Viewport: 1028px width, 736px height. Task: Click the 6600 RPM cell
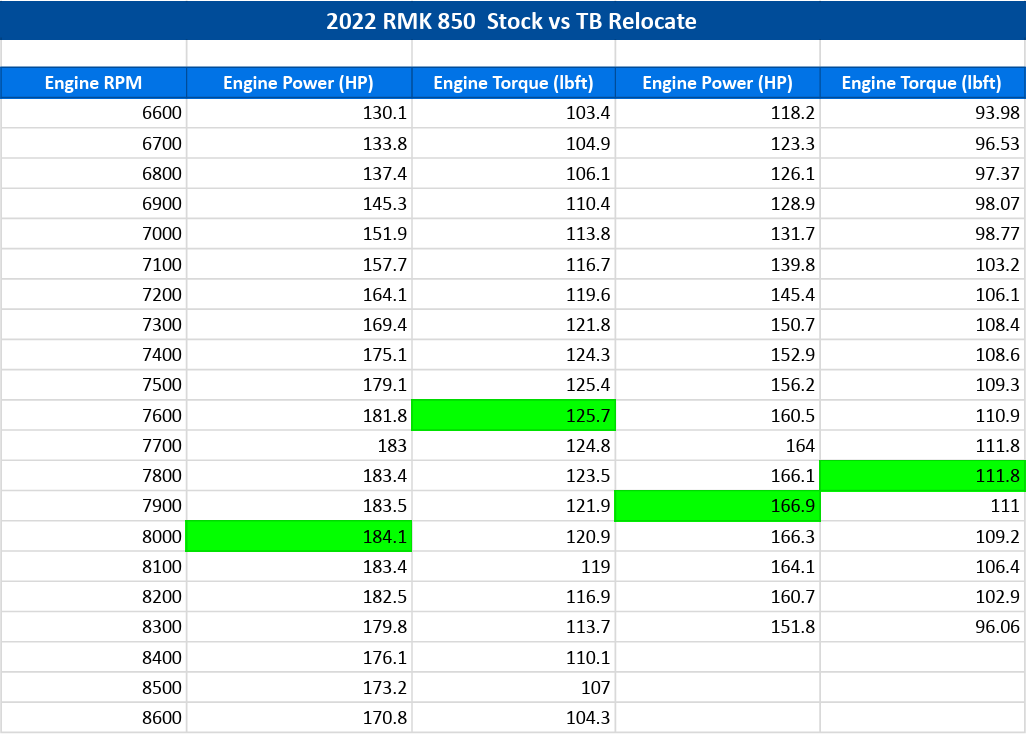pyautogui.click(x=94, y=114)
